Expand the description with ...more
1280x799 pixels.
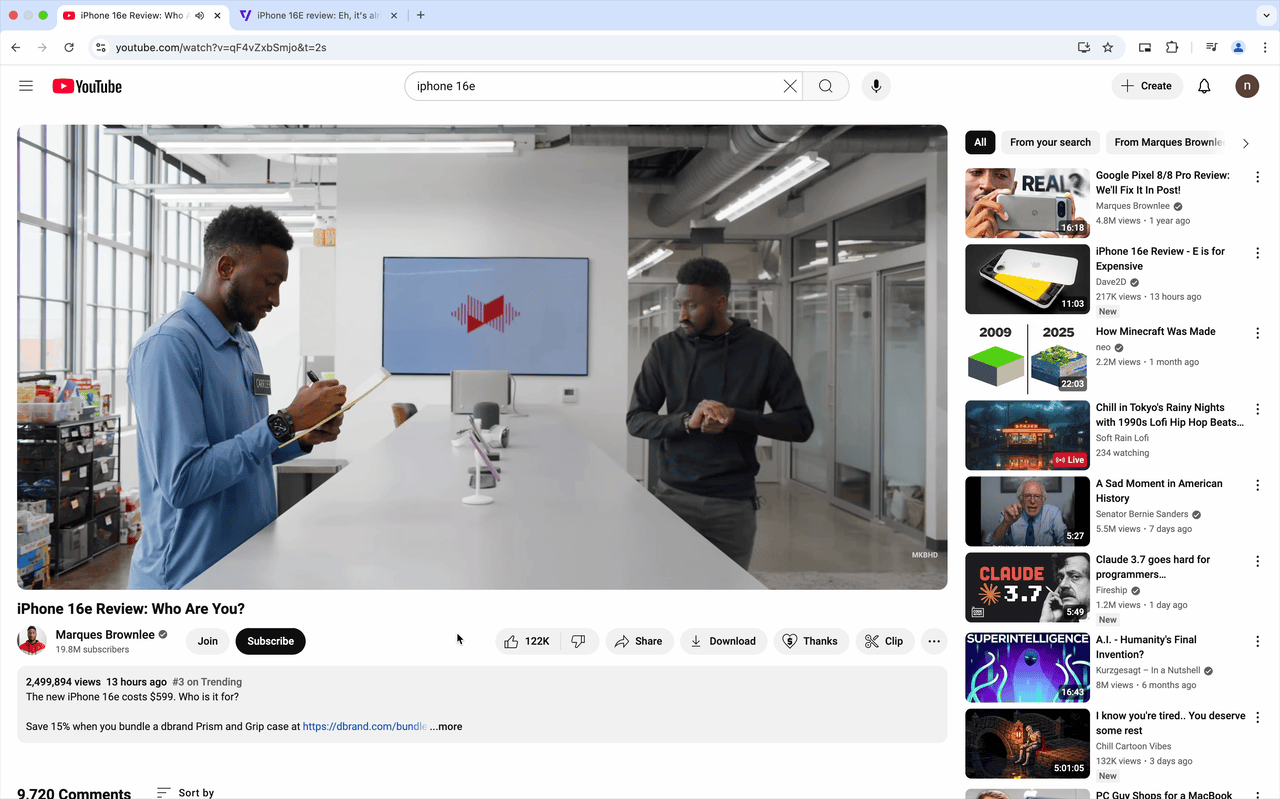pyautogui.click(x=446, y=726)
